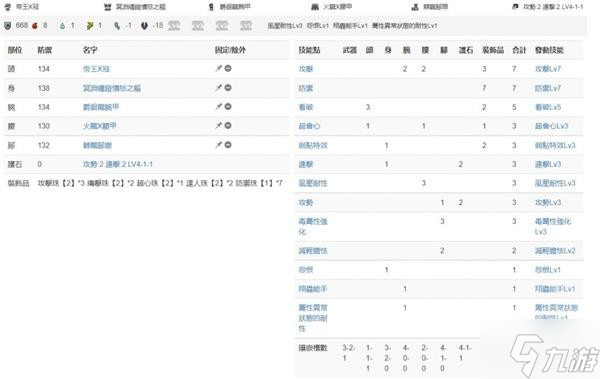Open the 攻擊 skill link in the skill points column
Screen dimensions: 600x379
pos(306,69)
